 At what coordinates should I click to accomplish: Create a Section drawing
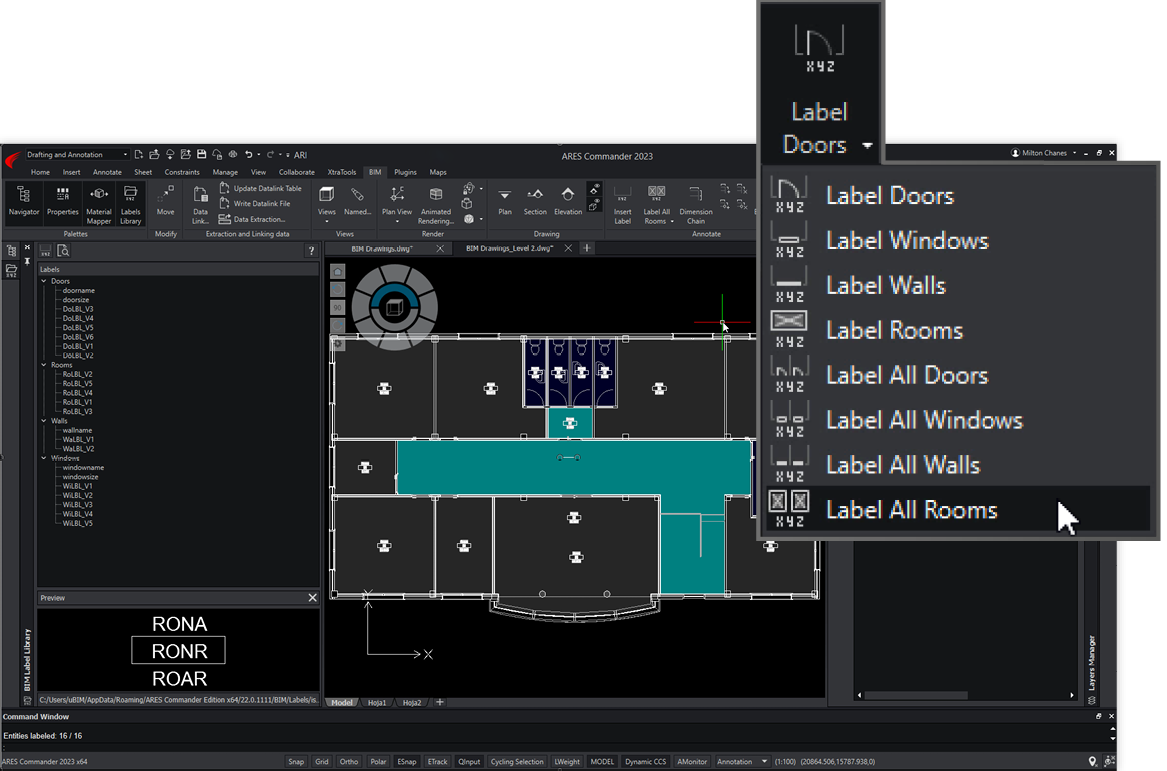(x=534, y=202)
